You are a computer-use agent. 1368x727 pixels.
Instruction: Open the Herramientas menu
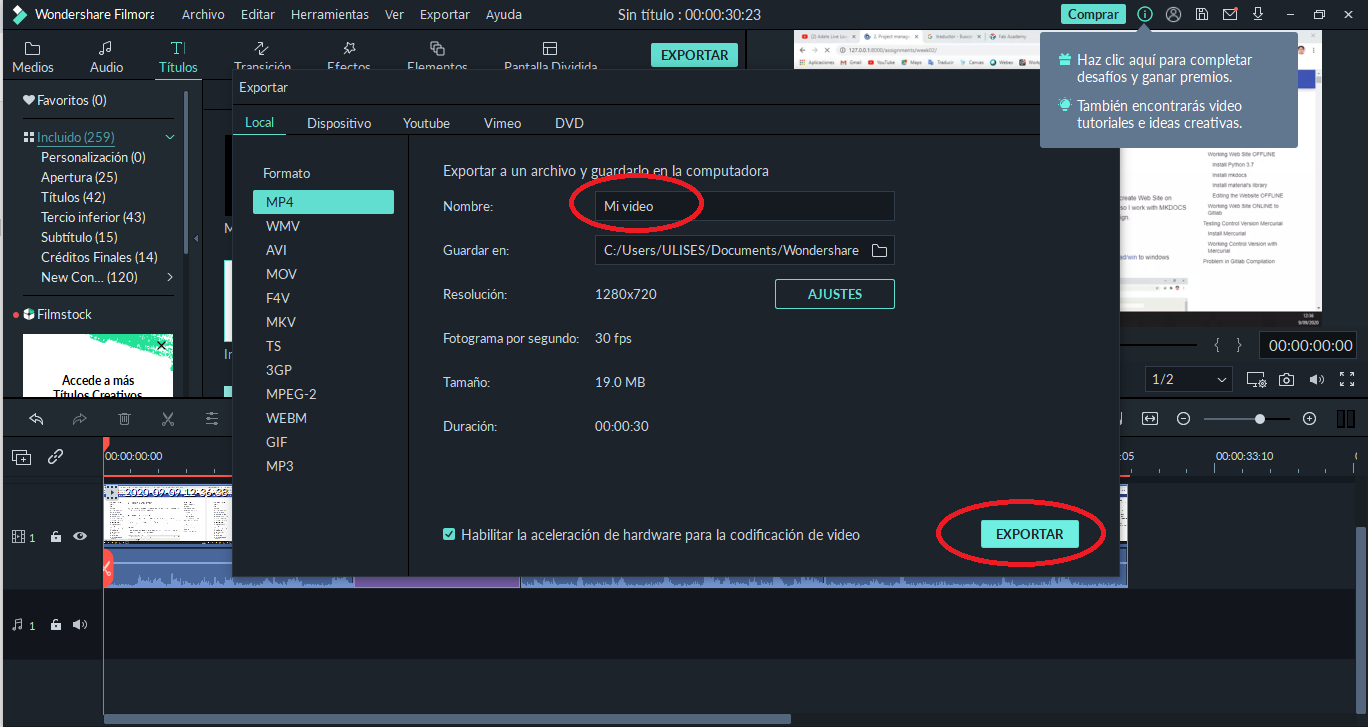tap(330, 15)
